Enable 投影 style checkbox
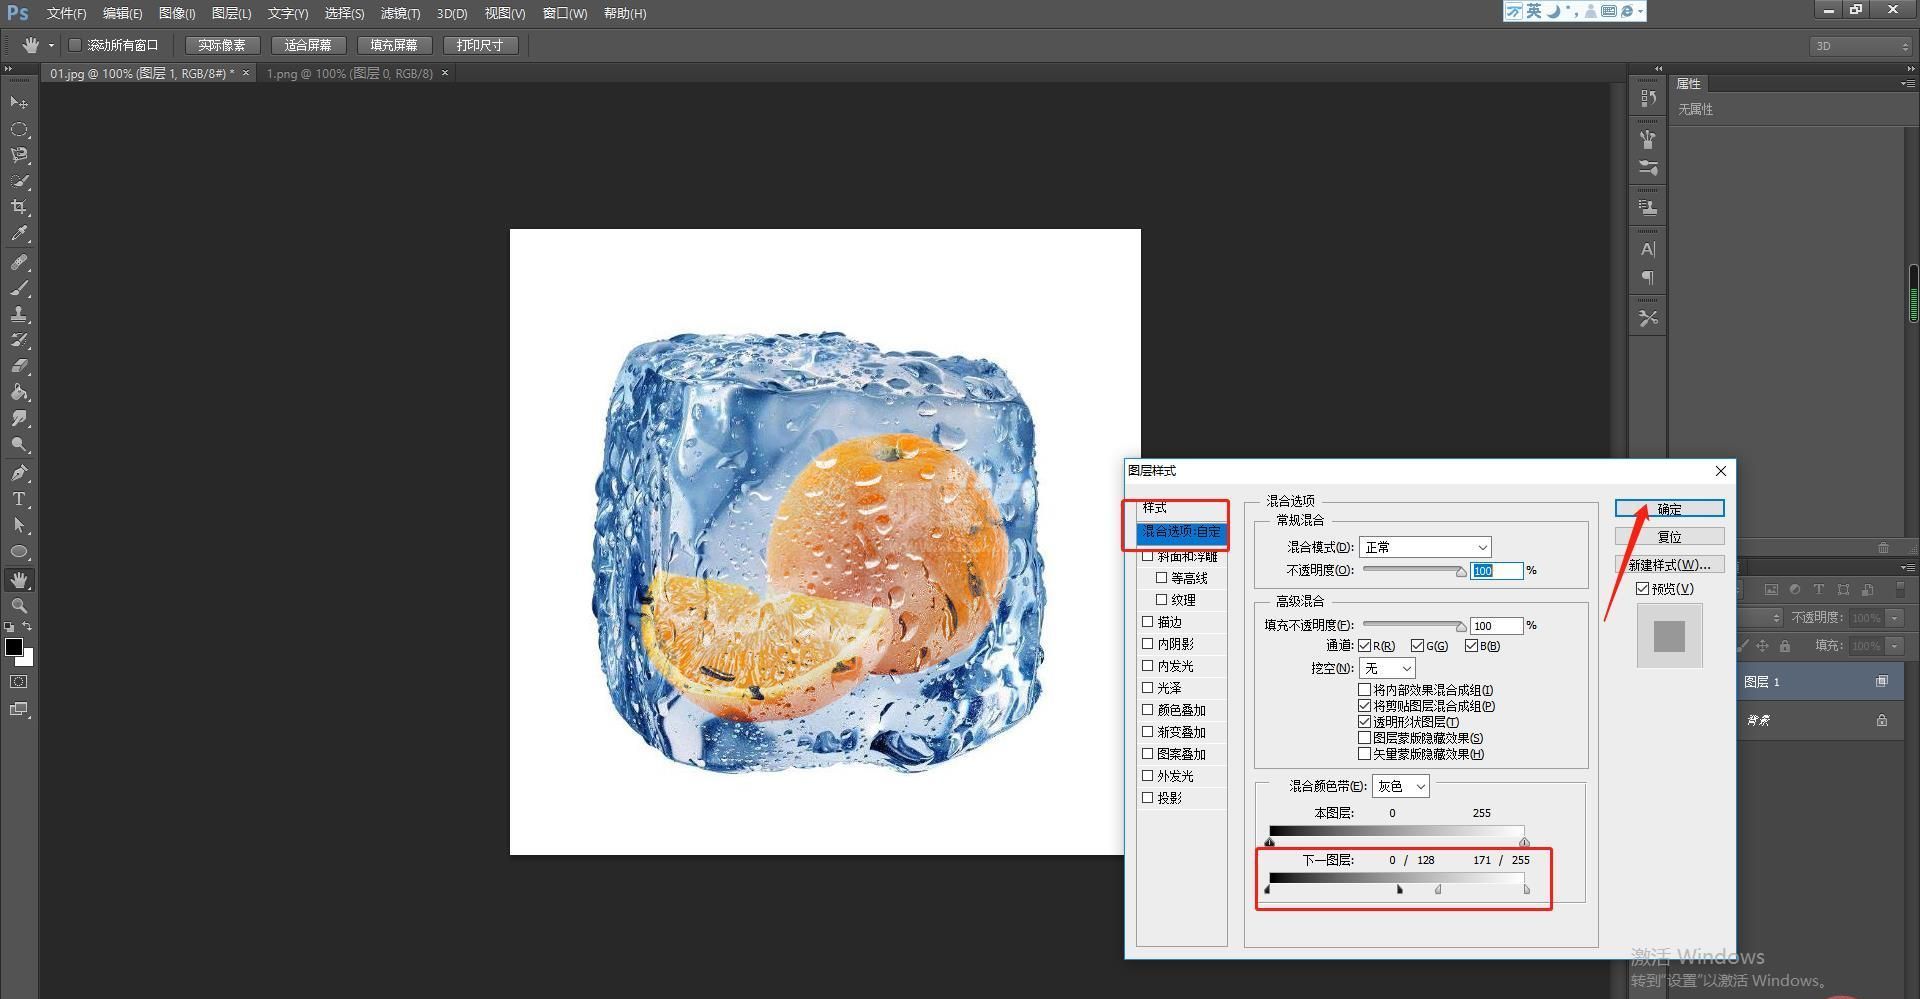The height and width of the screenshot is (999, 1920). coord(1148,798)
